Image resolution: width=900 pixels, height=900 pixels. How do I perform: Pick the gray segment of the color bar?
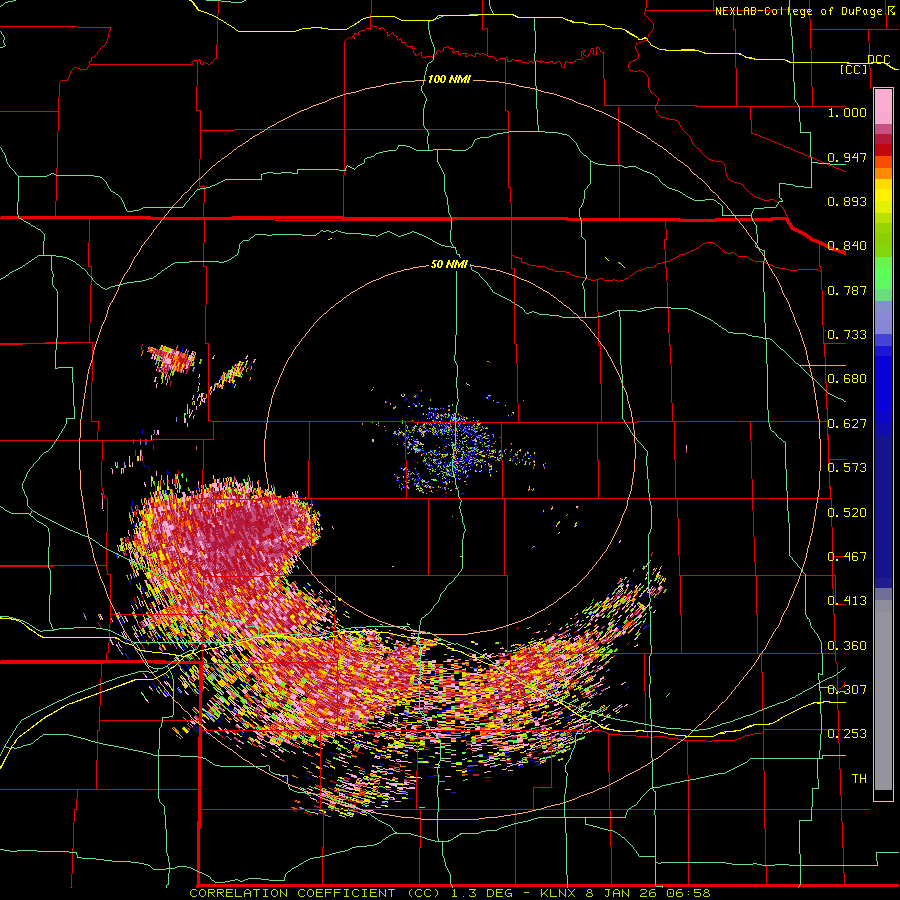tap(883, 695)
